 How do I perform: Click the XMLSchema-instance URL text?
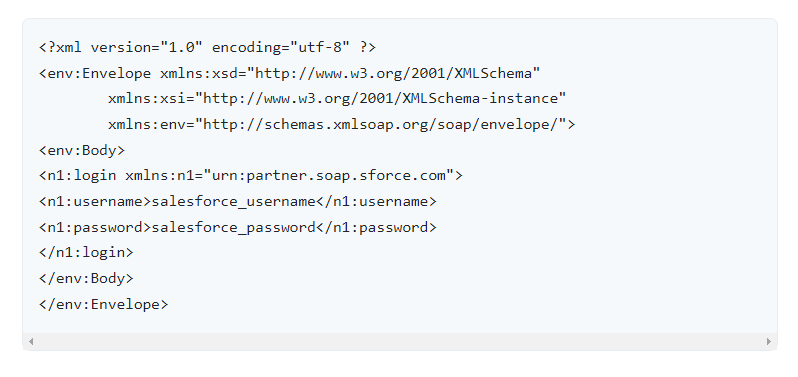pos(384,99)
